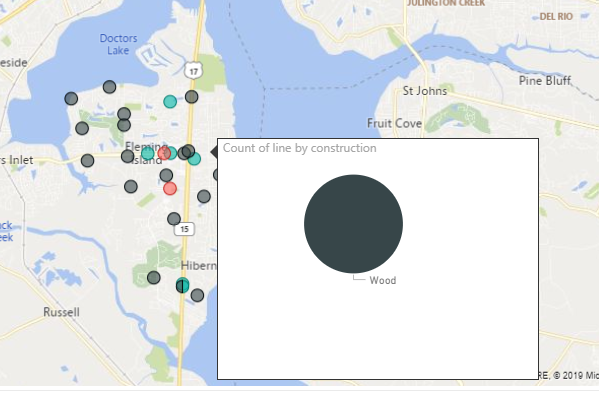Image resolution: width=599 pixels, height=415 pixels.
Task: Click the Fruit Cove map label
Action: [x=394, y=123]
